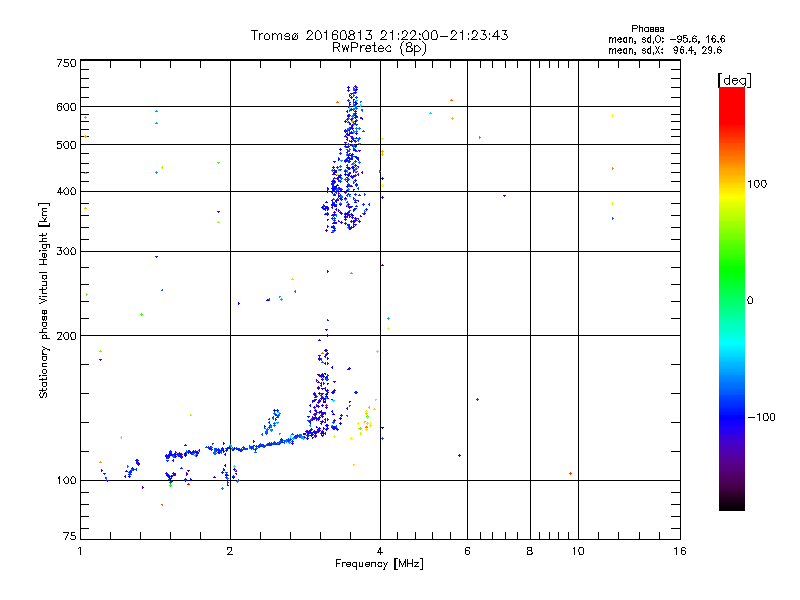Click the '600' height axis label
800x600 pixels.
(66, 107)
